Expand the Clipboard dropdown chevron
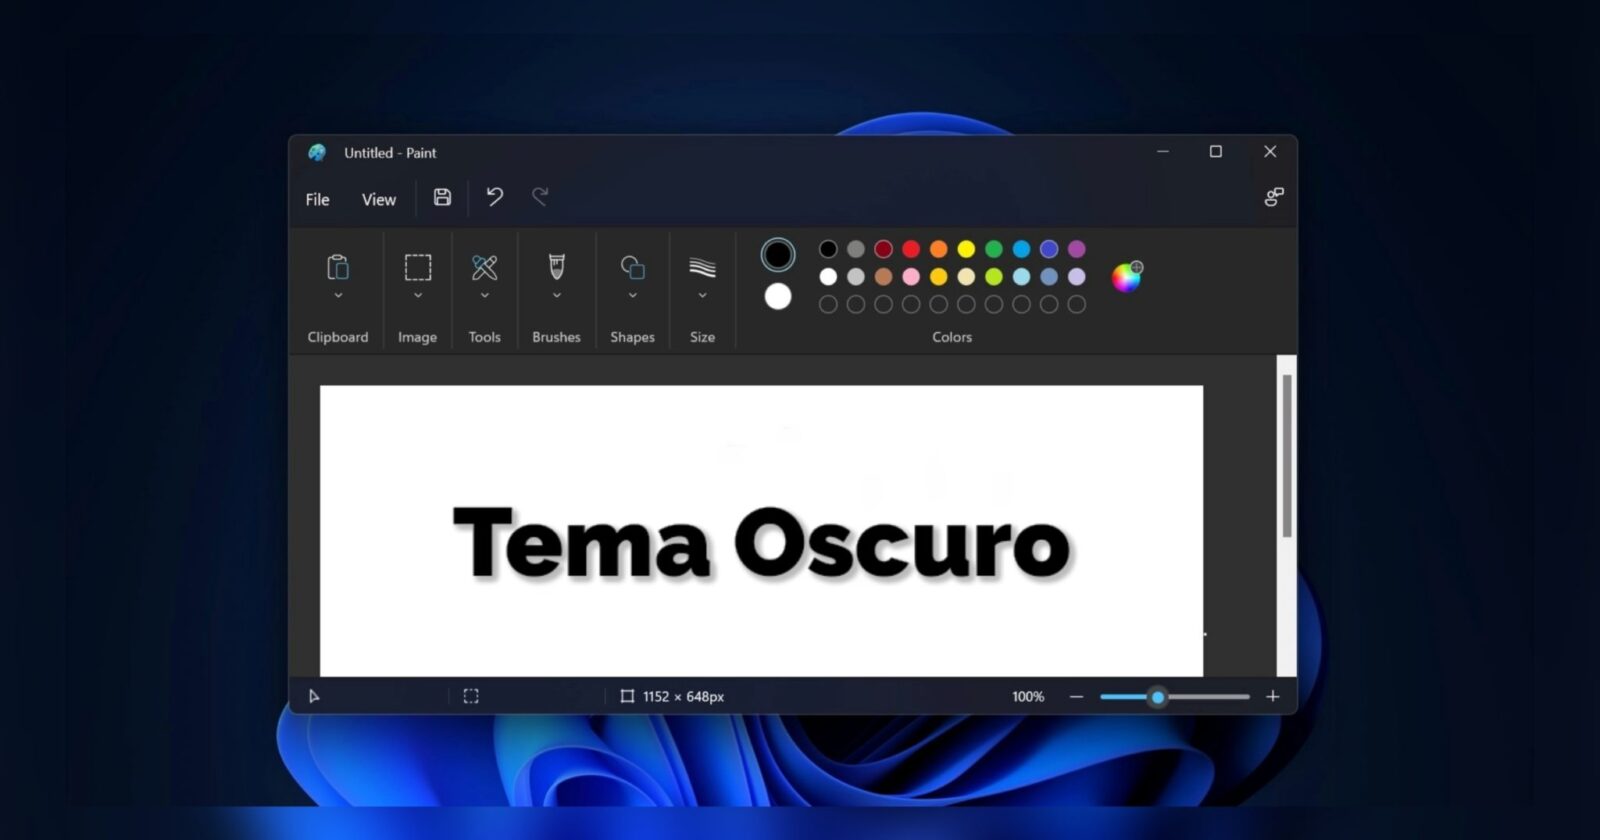The height and width of the screenshot is (840, 1600). point(338,295)
